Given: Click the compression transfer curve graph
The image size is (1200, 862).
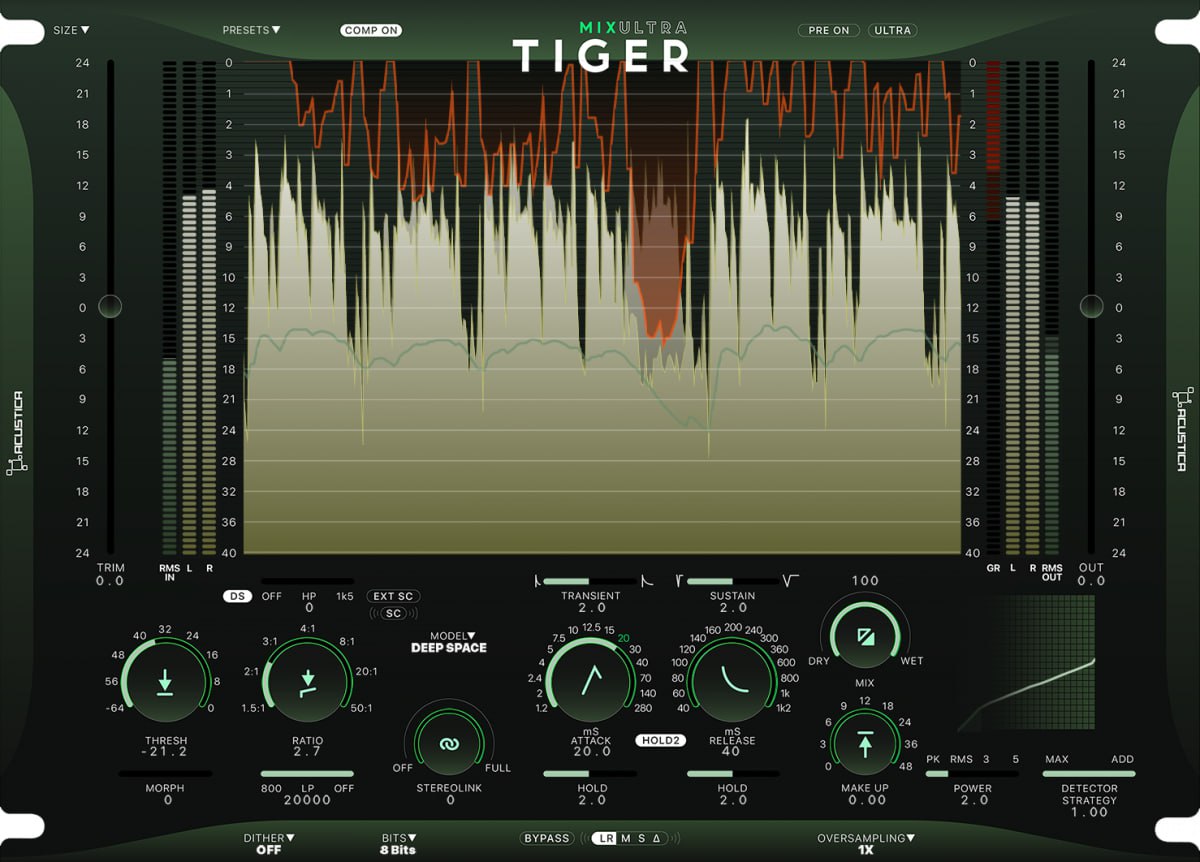Looking at the screenshot, I should pos(1025,663).
